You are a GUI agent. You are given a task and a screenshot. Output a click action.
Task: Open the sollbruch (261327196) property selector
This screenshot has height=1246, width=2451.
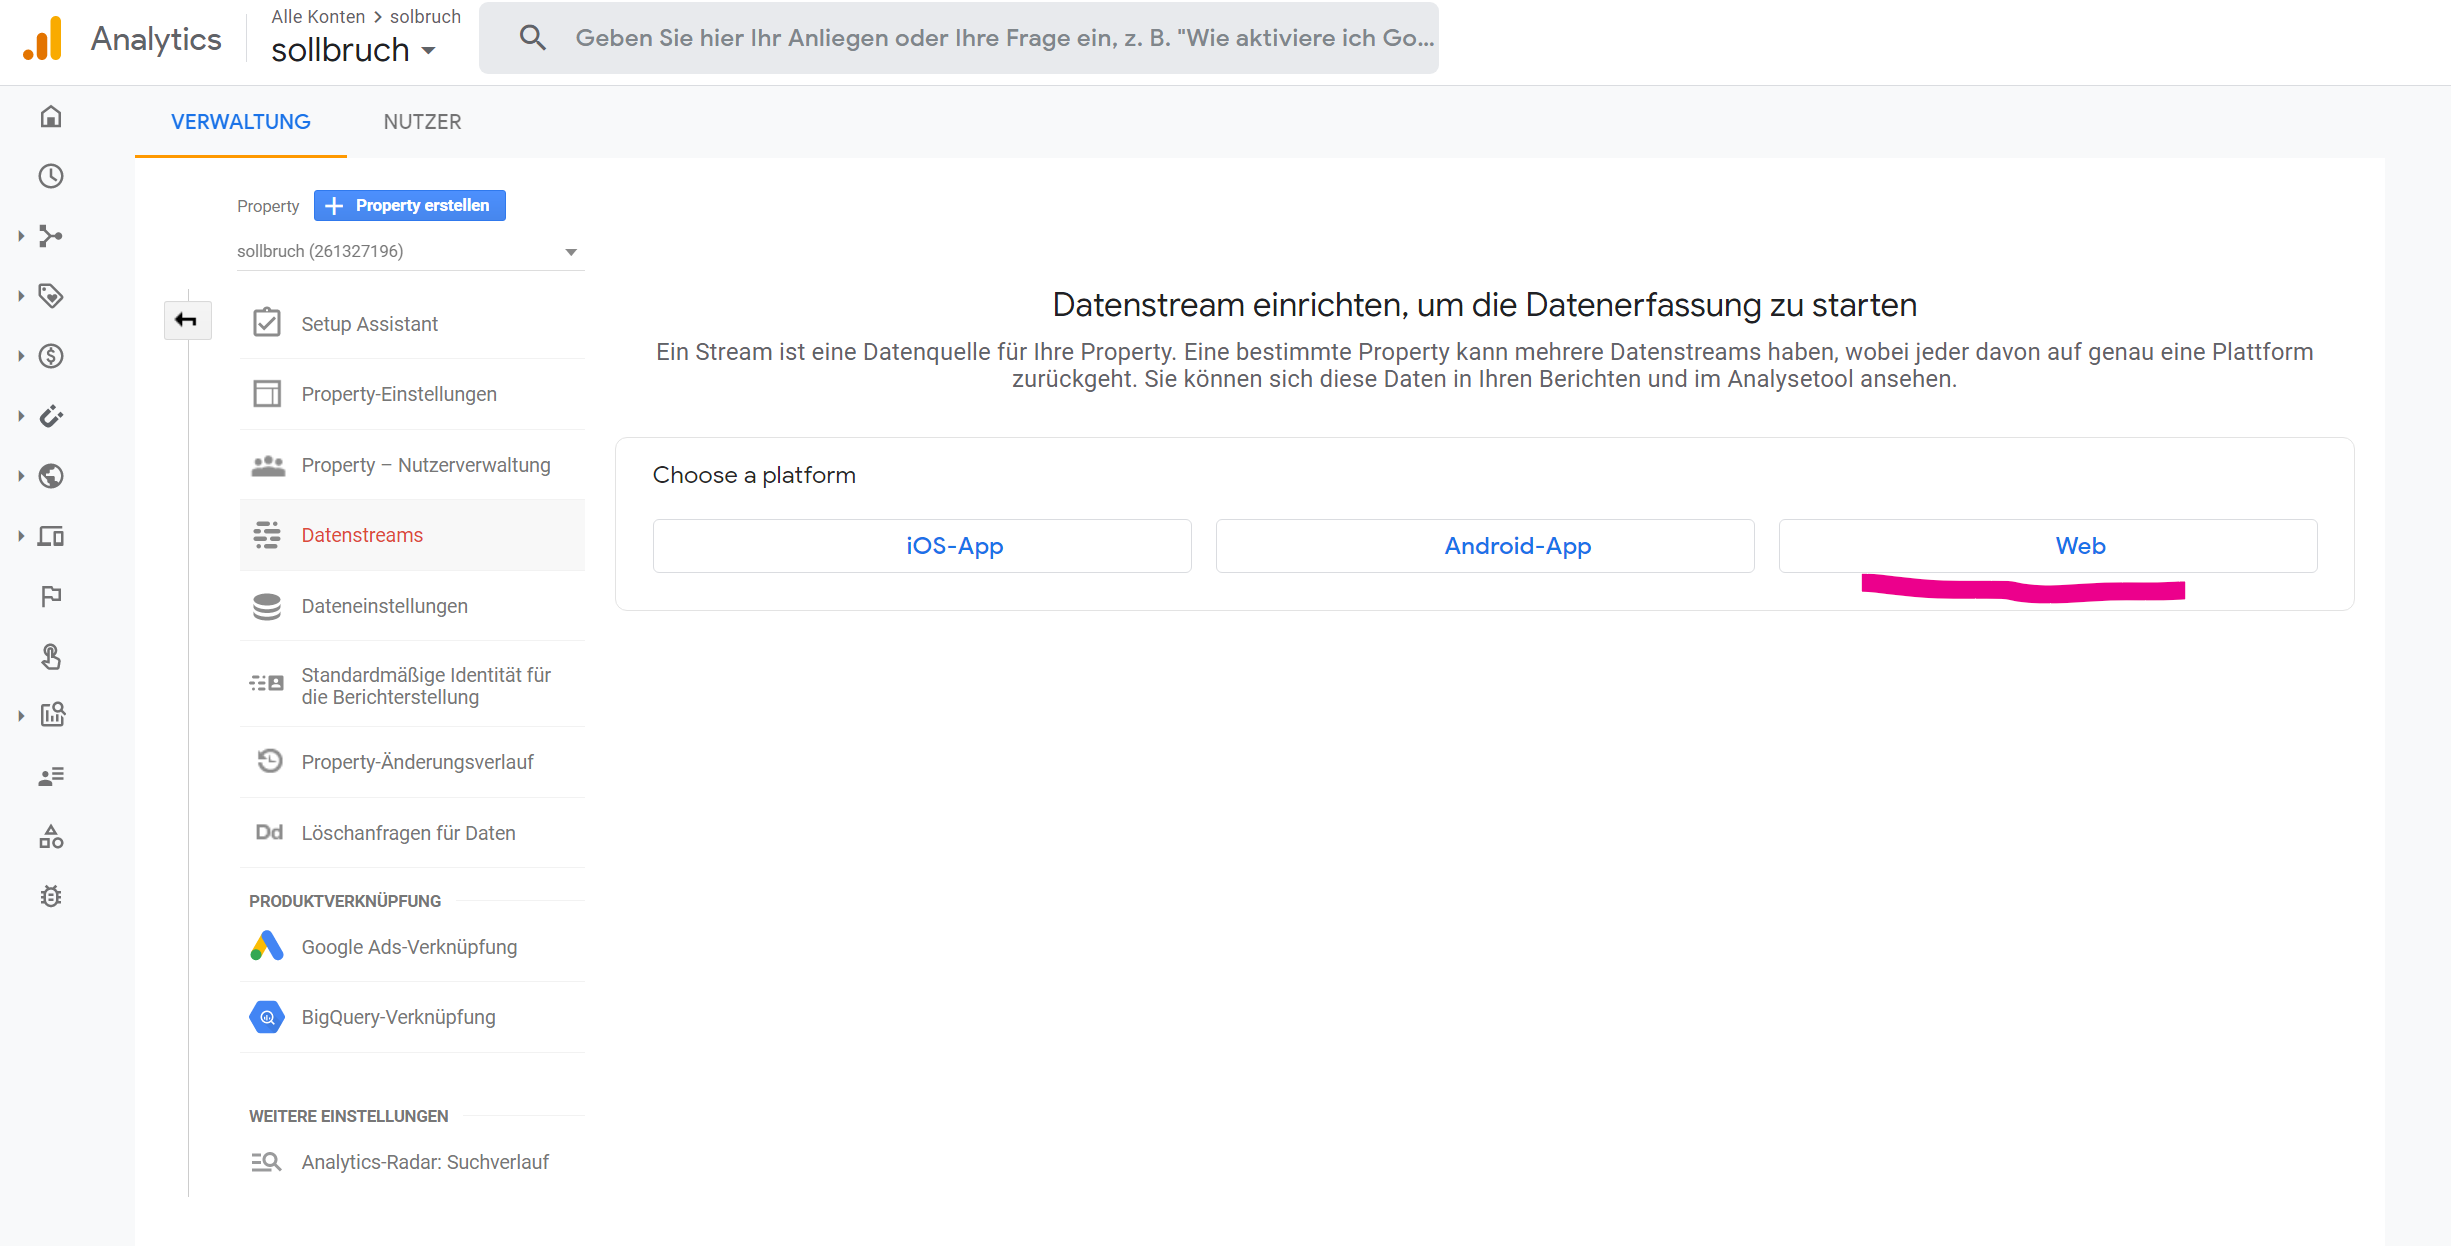pyautogui.click(x=410, y=251)
